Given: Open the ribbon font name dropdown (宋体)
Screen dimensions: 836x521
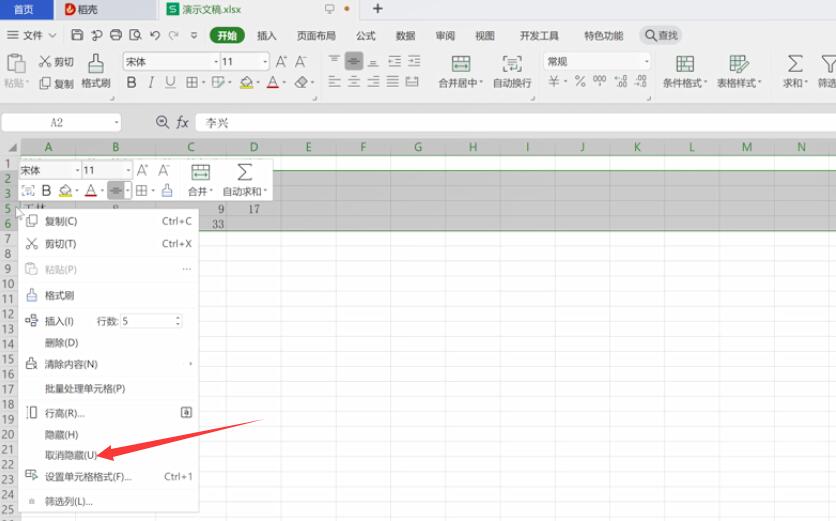Looking at the screenshot, I should pos(216,62).
